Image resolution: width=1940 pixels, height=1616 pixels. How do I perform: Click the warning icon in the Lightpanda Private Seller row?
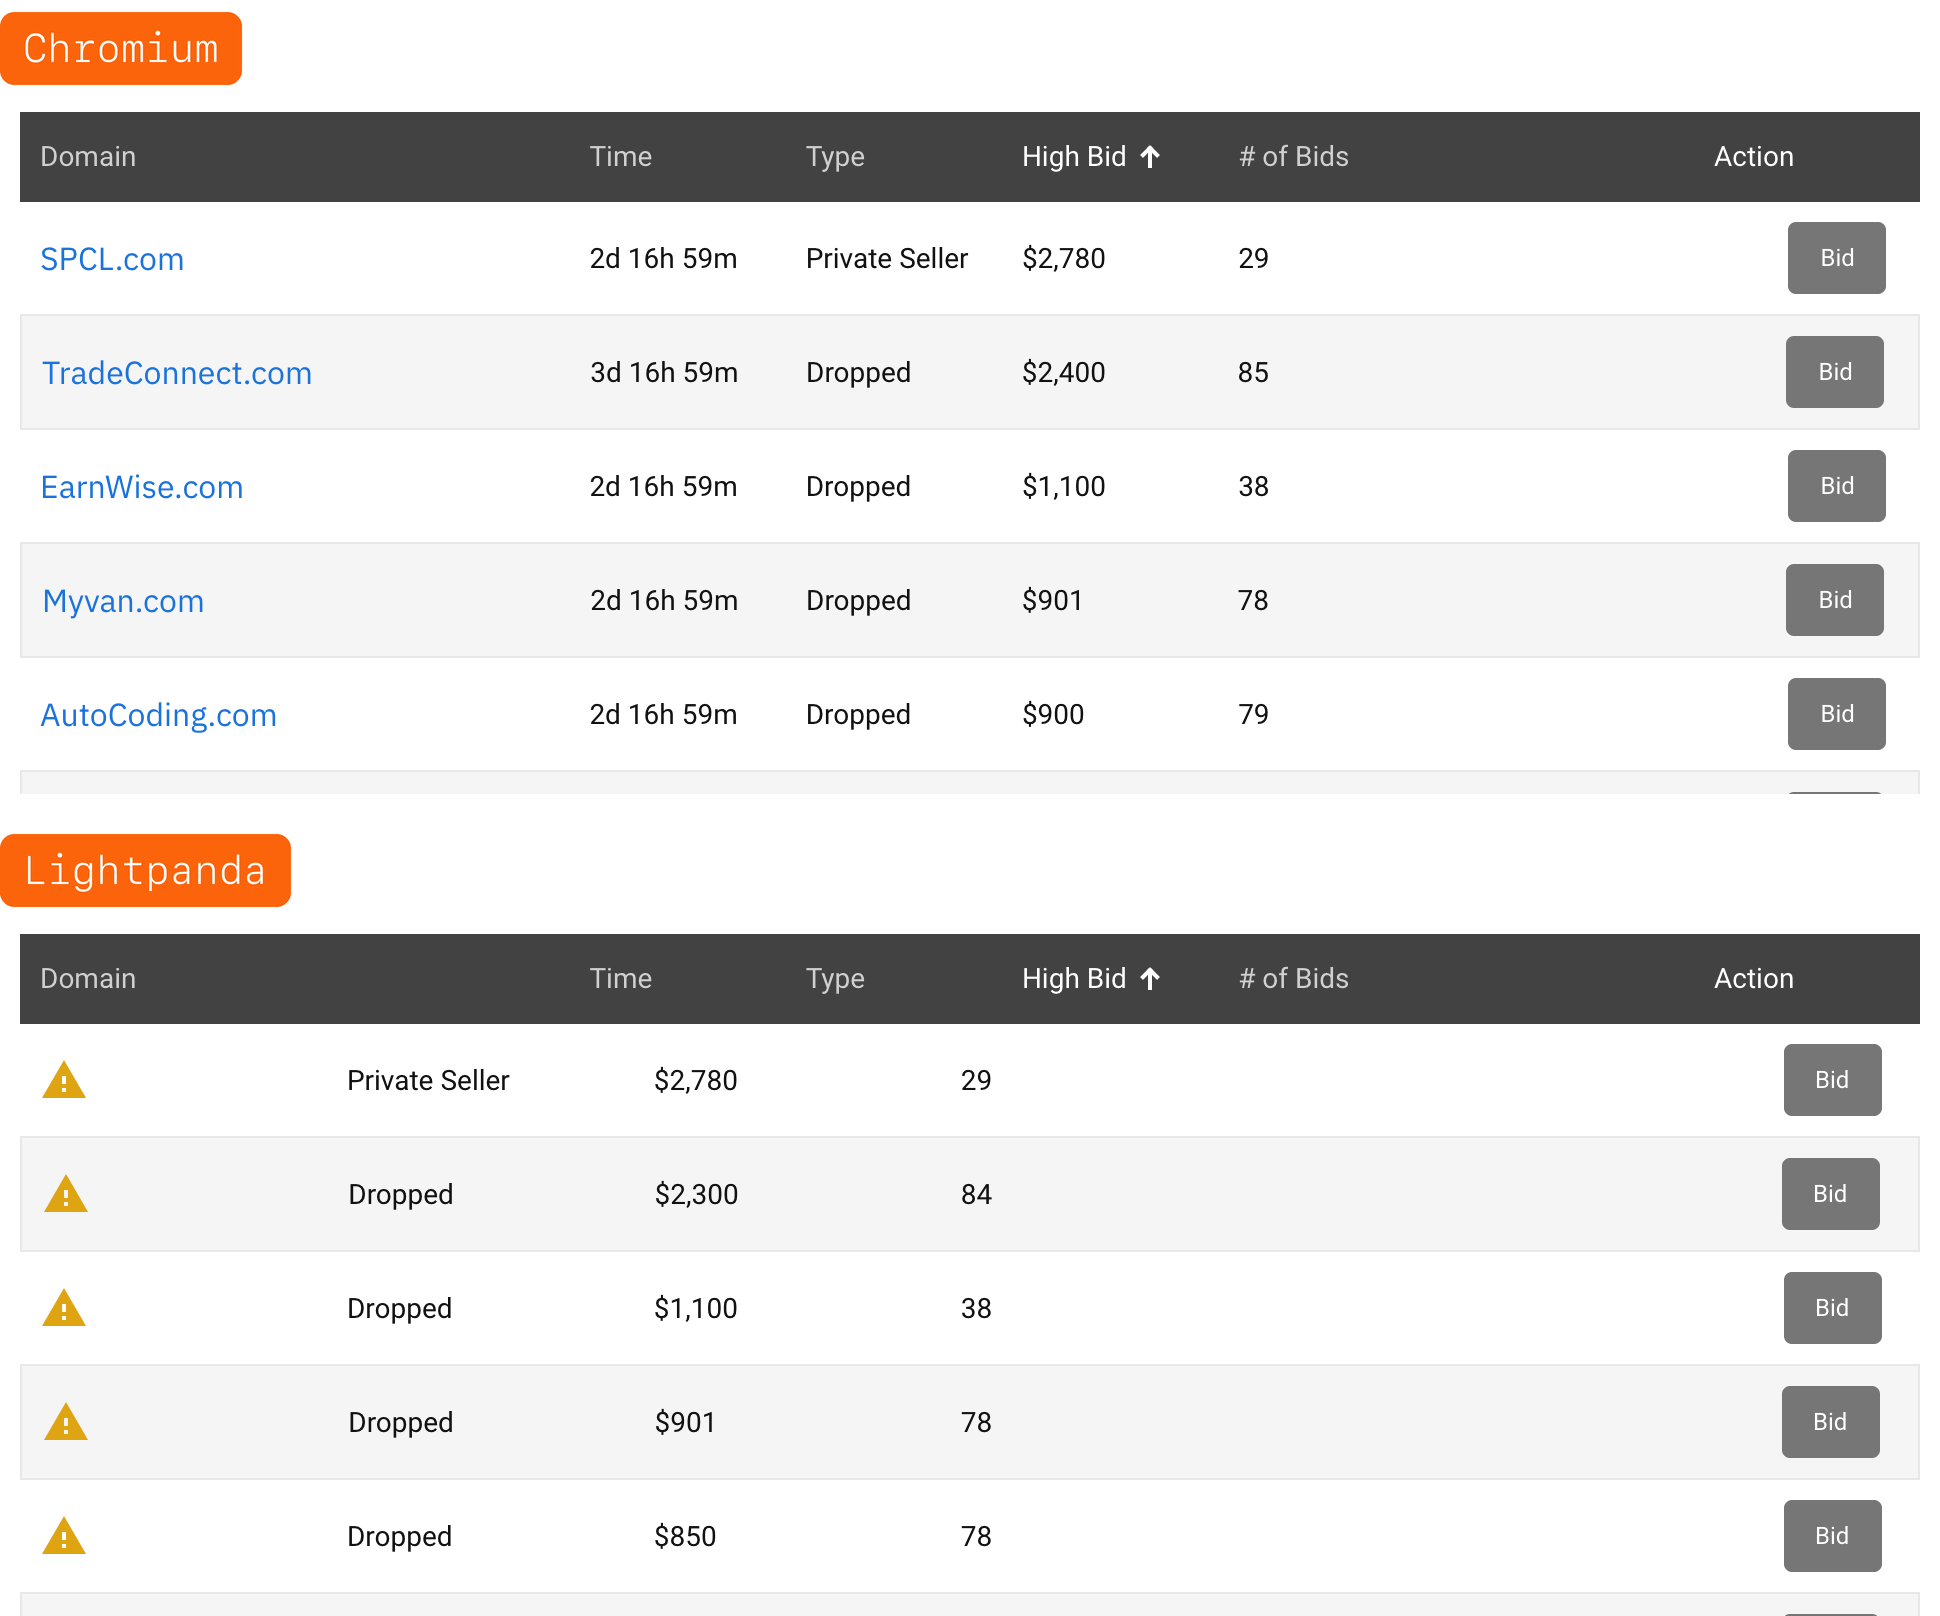pos(64,1080)
